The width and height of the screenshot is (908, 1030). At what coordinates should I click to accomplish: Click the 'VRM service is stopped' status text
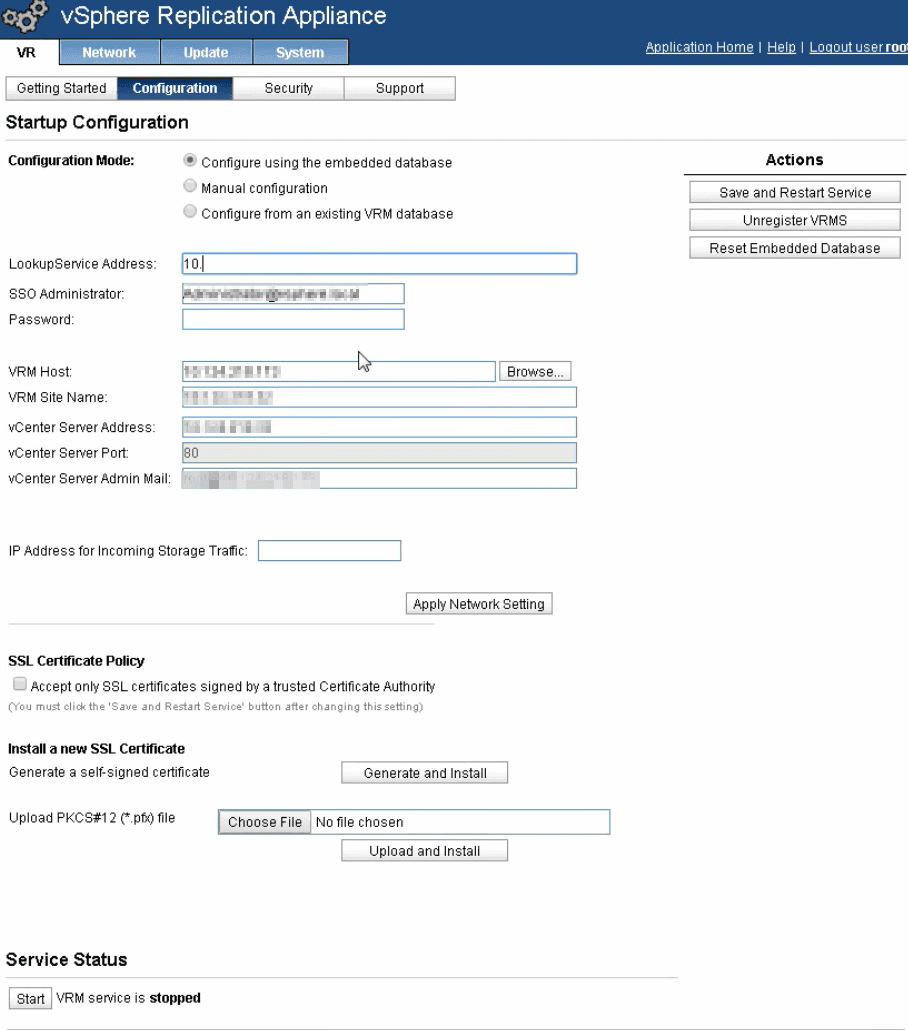(x=128, y=998)
